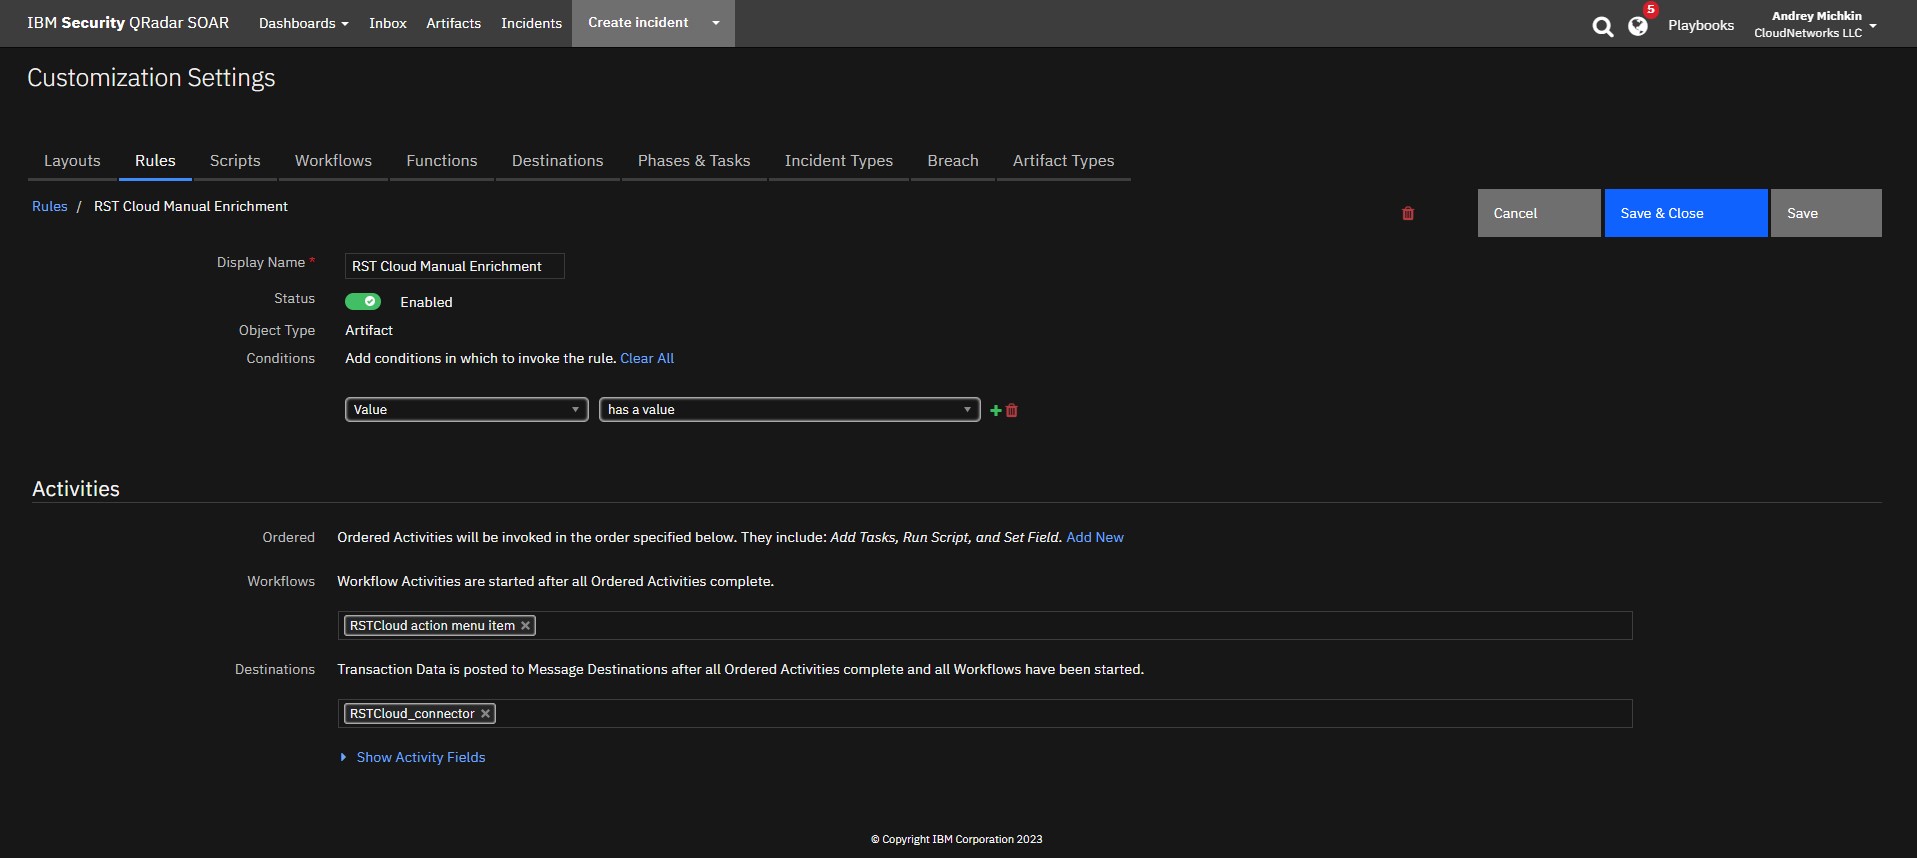This screenshot has width=1917, height=858.
Task: Open the Artifacts page
Action: (454, 23)
